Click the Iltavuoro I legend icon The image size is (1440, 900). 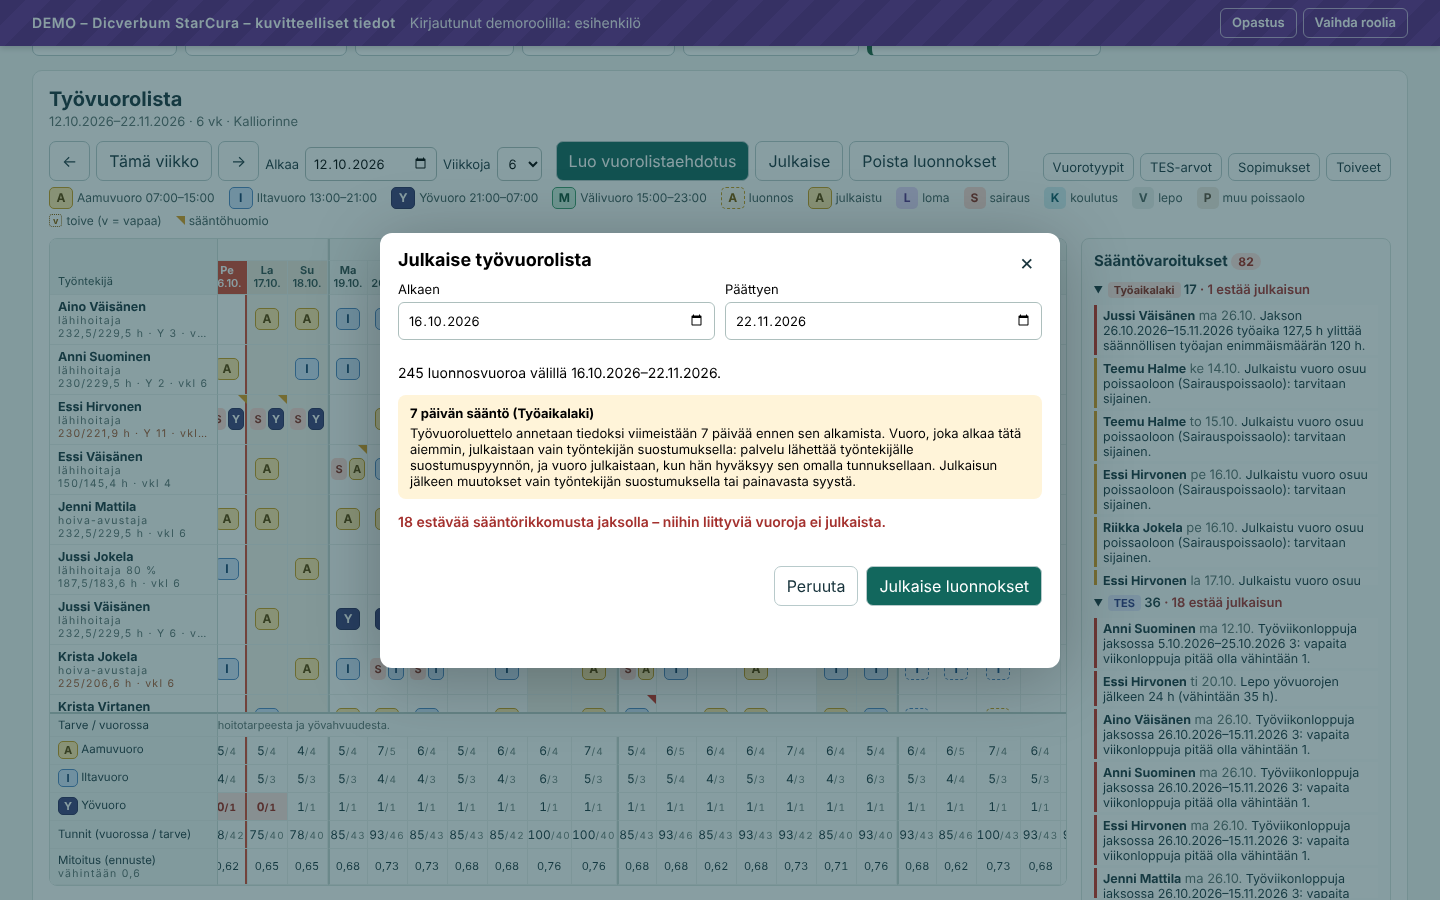(x=240, y=198)
